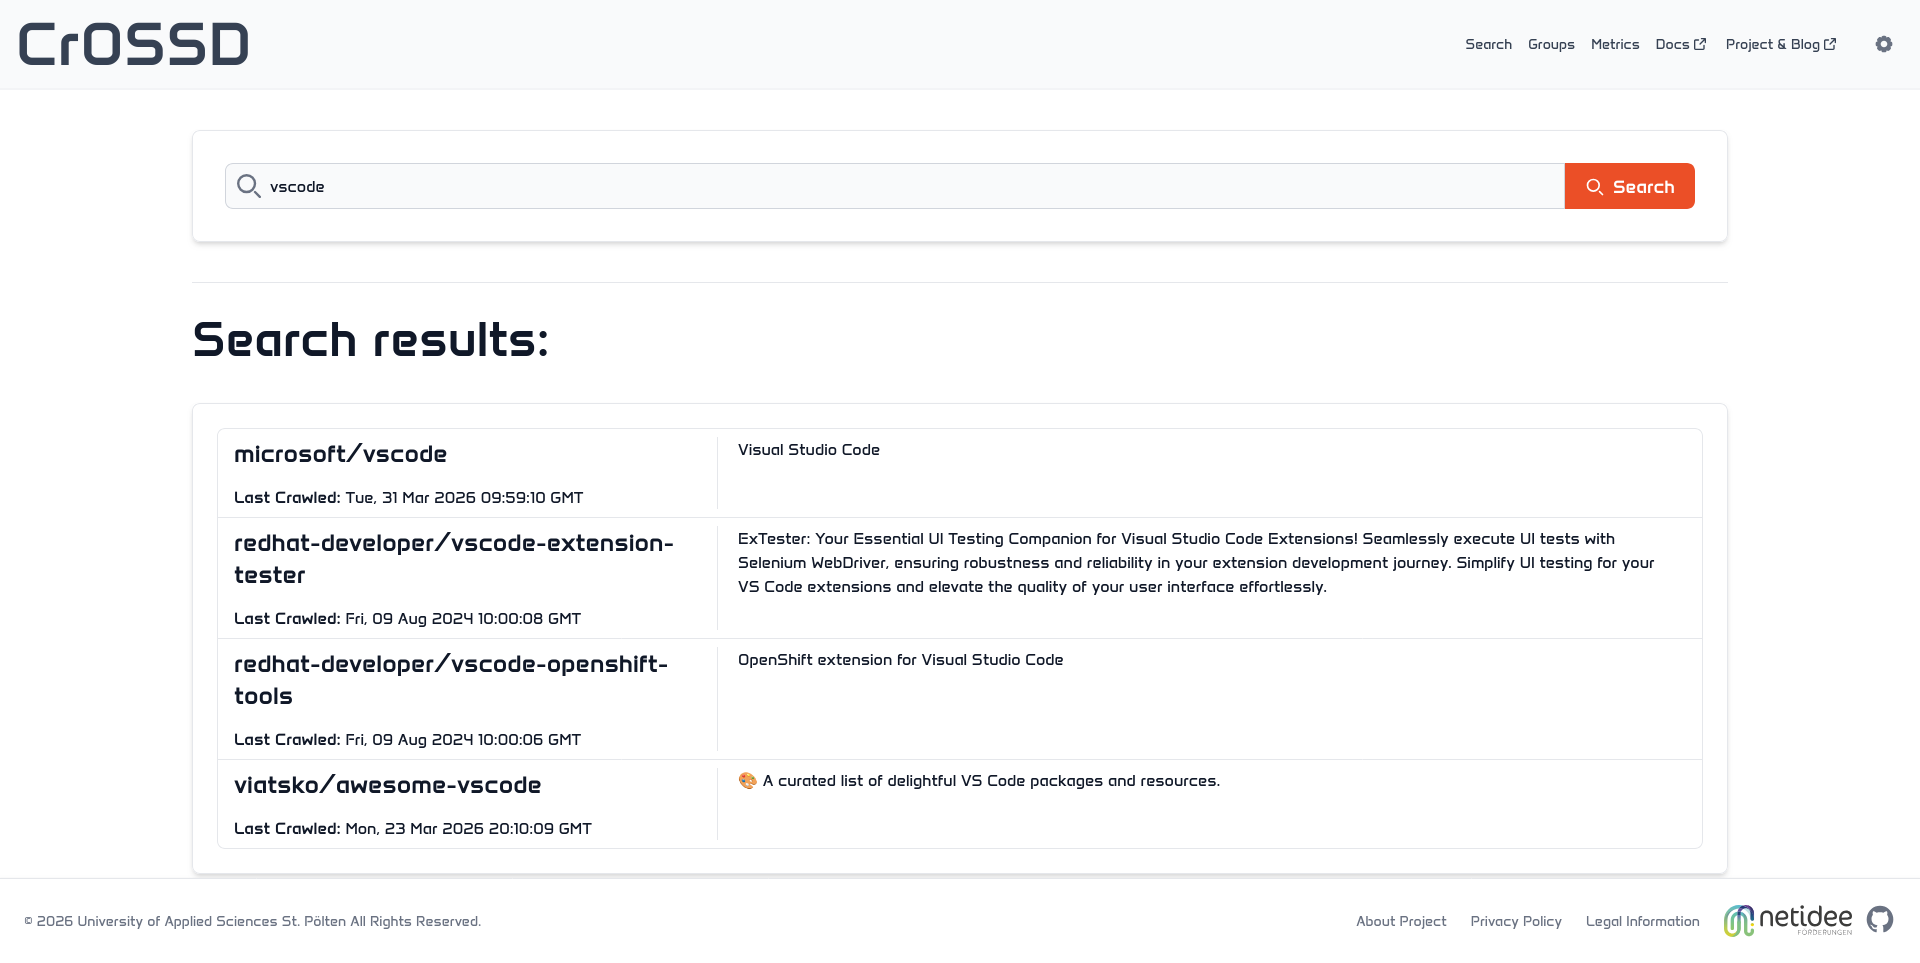View the Privacy Policy page
This screenshot has height=963, width=1920.
coord(1516,921)
